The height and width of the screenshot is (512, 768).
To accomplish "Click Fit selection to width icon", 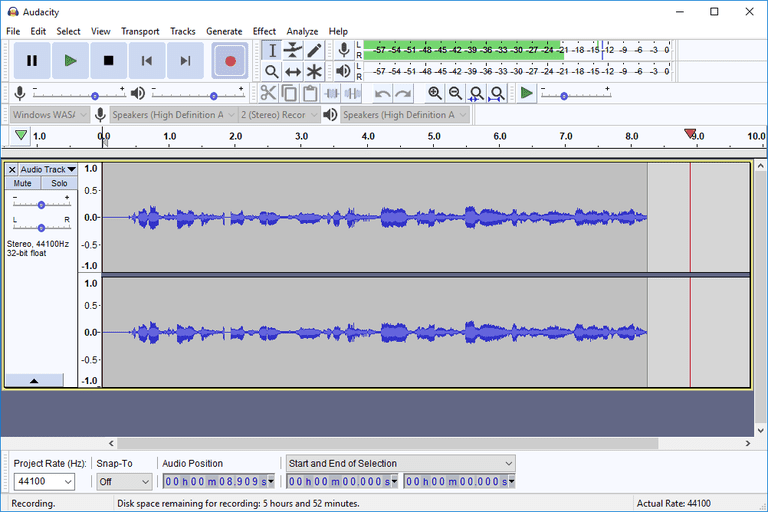I will (x=476, y=93).
